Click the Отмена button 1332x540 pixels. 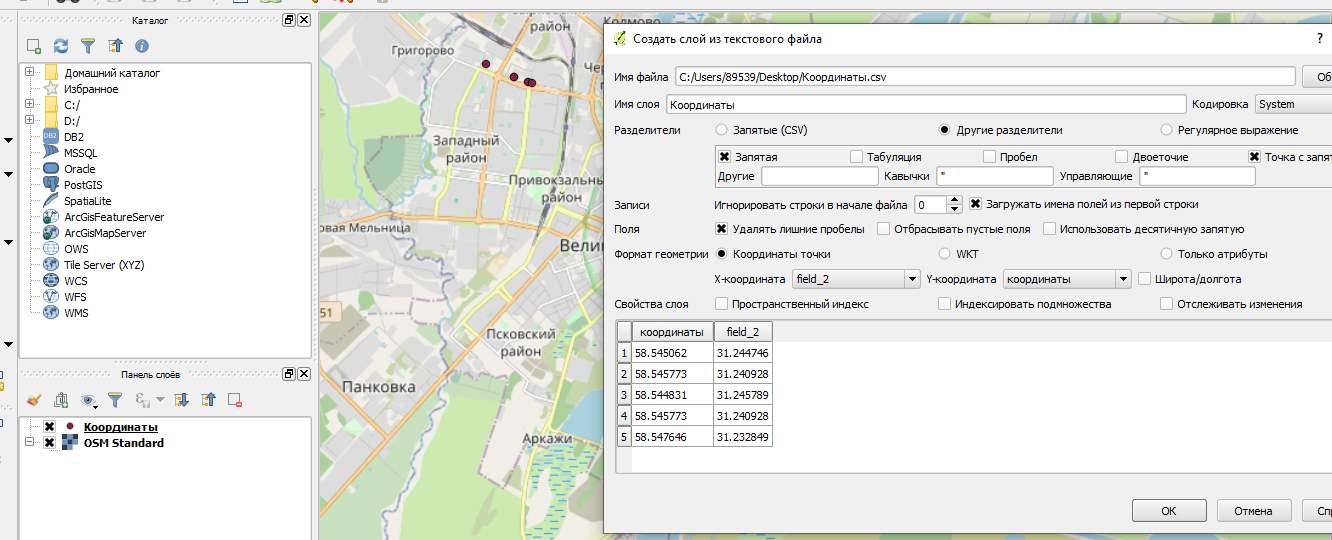click(1253, 511)
